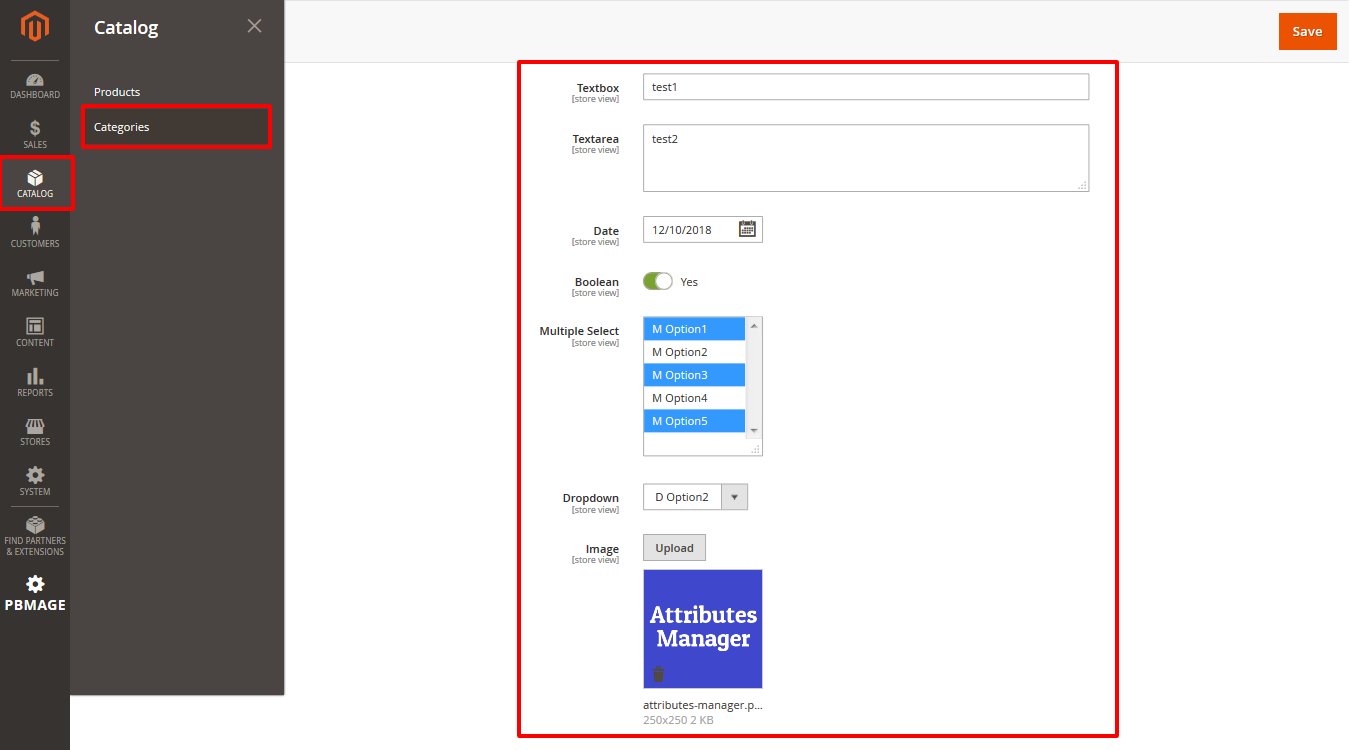The width and height of the screenshot is (1349, 750).
Task: Focus the Textbox field containing test1
Action: [866, 87]
